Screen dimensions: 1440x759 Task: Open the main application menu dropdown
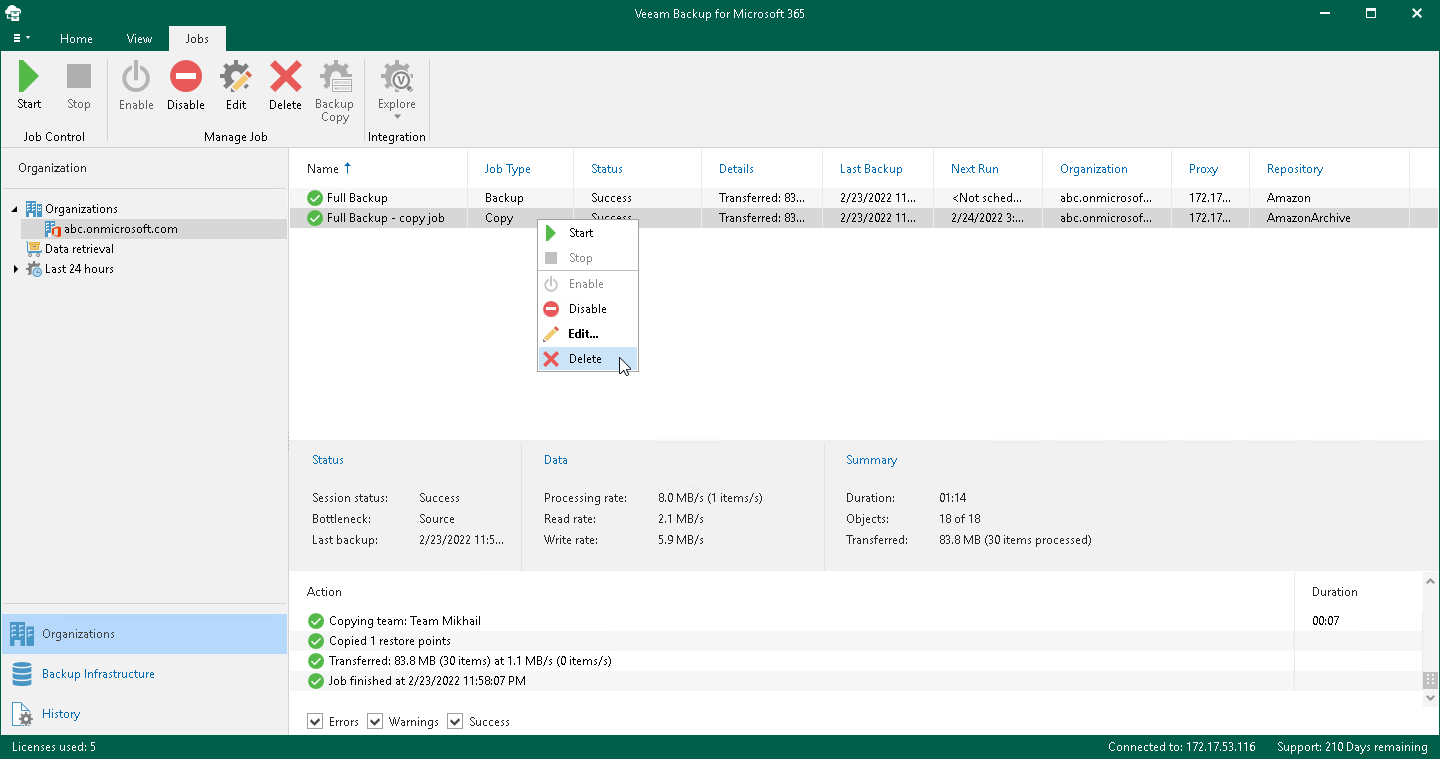pyautogui.click(x=21, y=38)
